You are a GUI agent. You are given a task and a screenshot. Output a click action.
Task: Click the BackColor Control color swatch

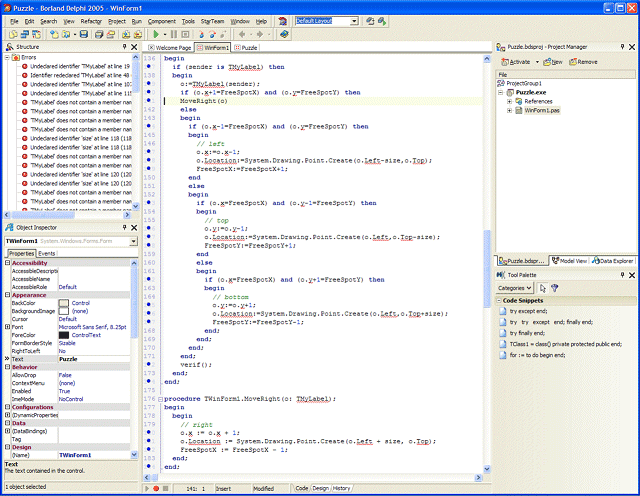coord(64,303)
